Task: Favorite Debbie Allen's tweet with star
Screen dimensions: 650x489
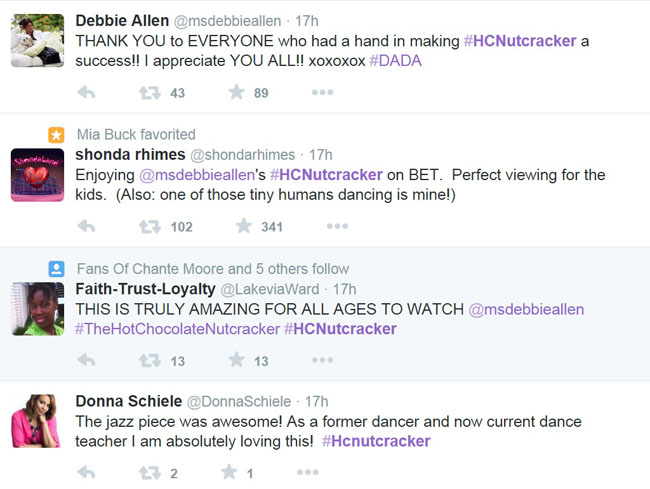Action: pyautogui.click(x=236, y=93)
